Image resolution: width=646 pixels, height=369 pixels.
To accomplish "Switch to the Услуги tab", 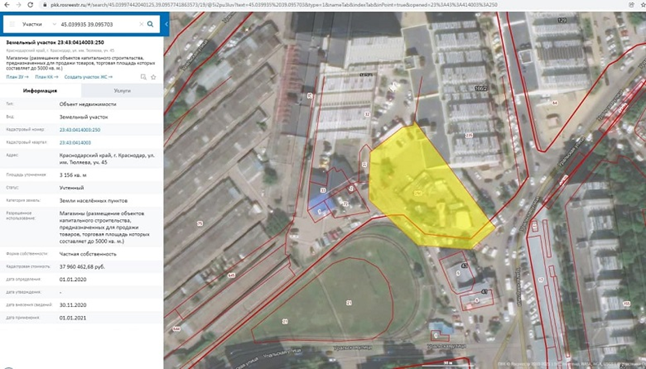I will click(x=122, y=91).
